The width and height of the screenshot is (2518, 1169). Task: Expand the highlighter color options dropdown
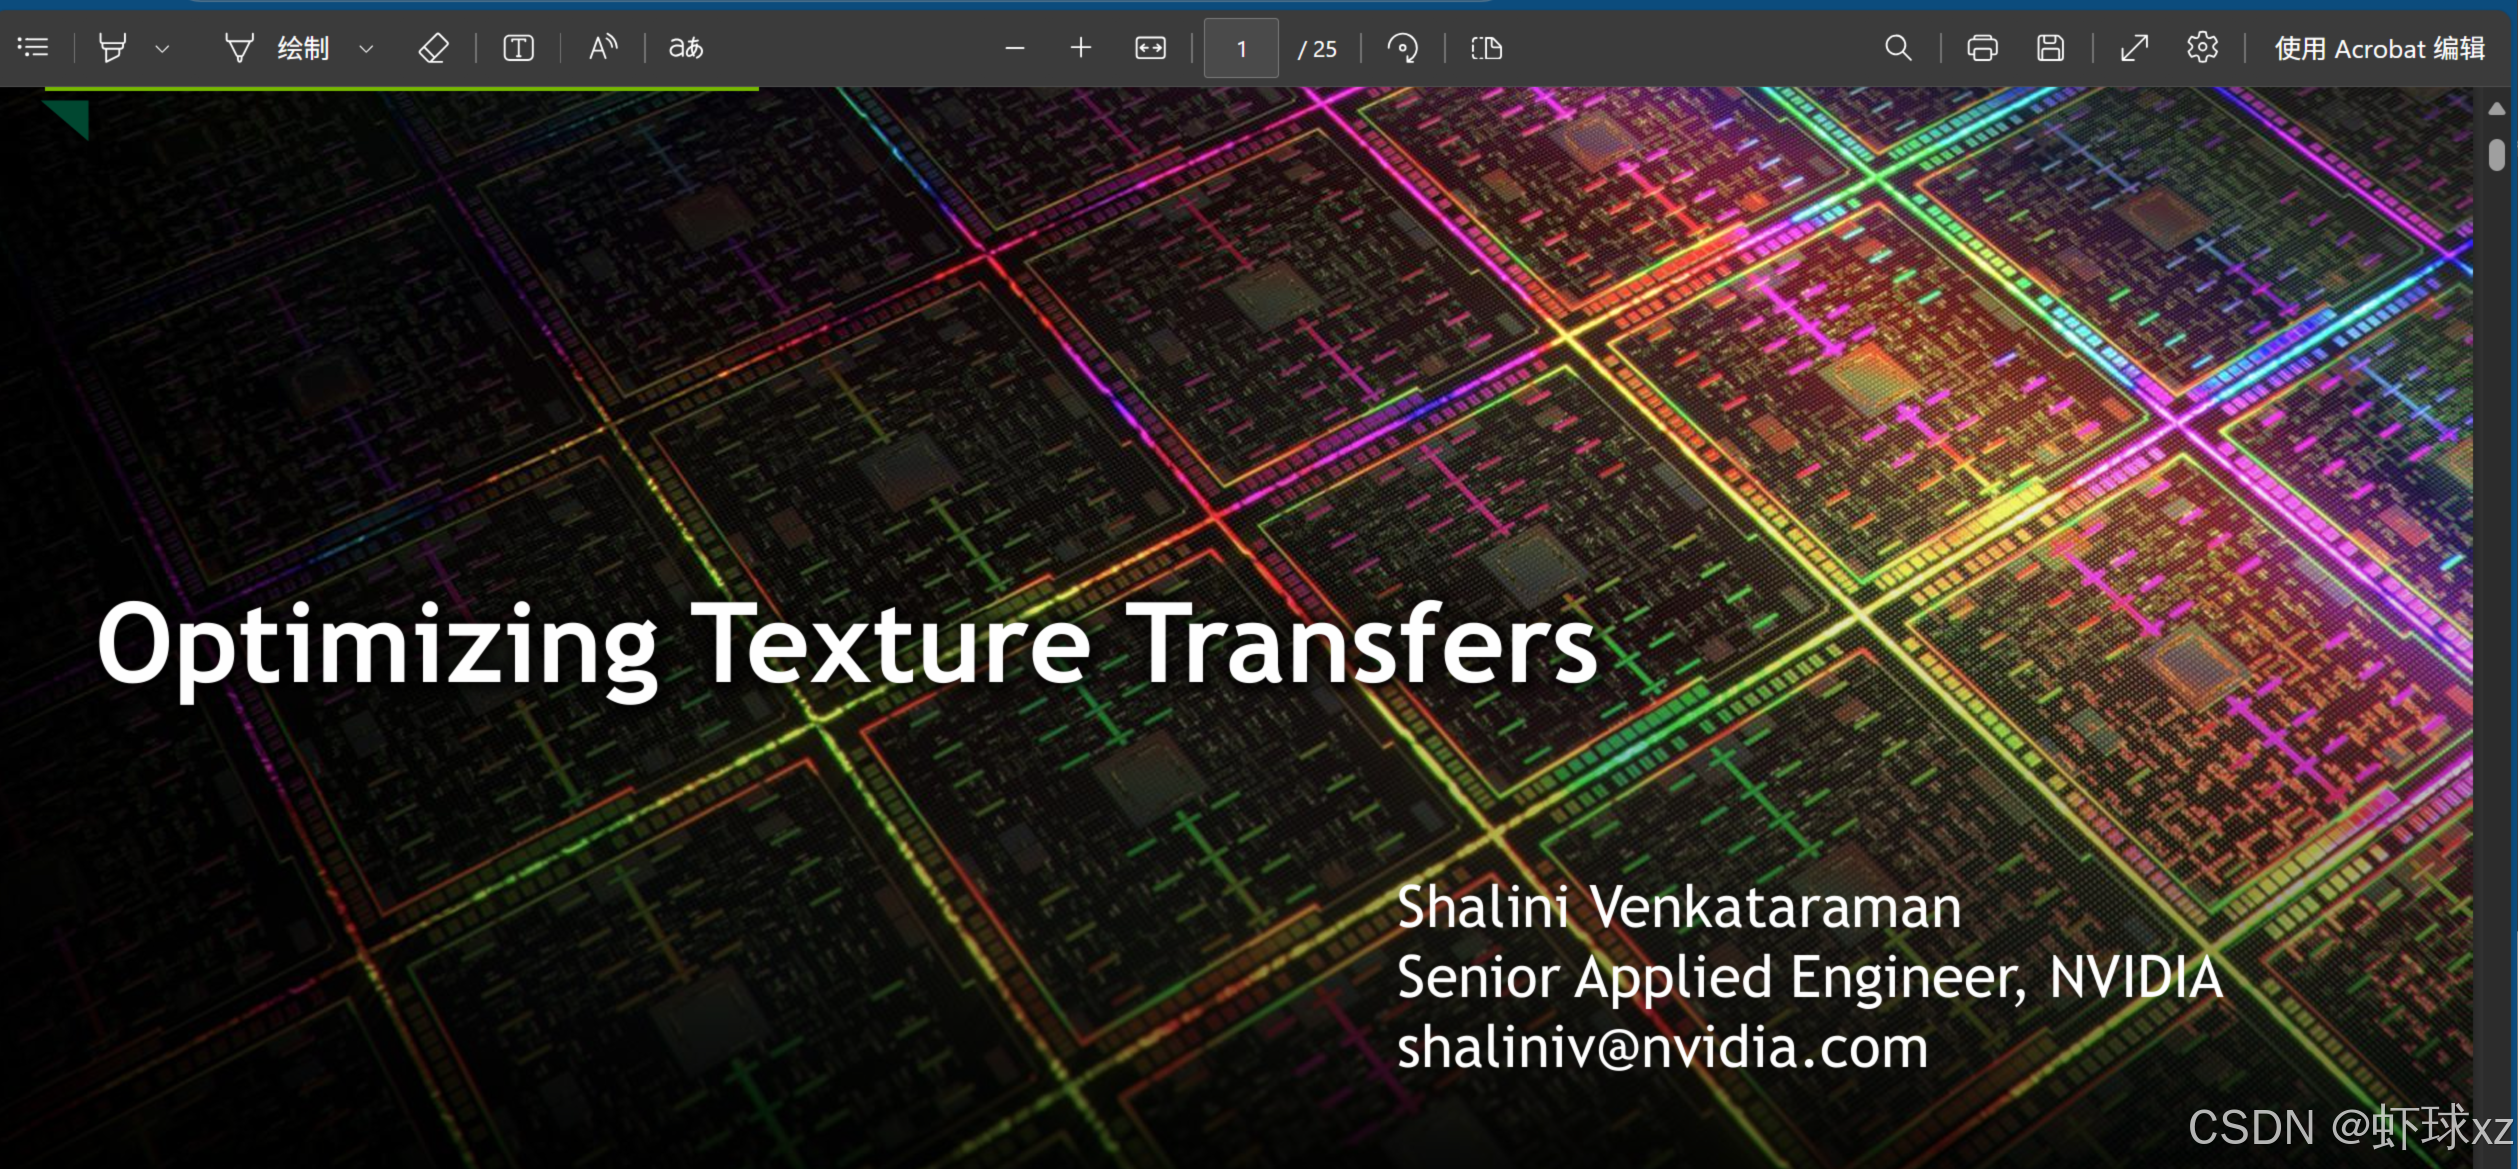[162, 48]
